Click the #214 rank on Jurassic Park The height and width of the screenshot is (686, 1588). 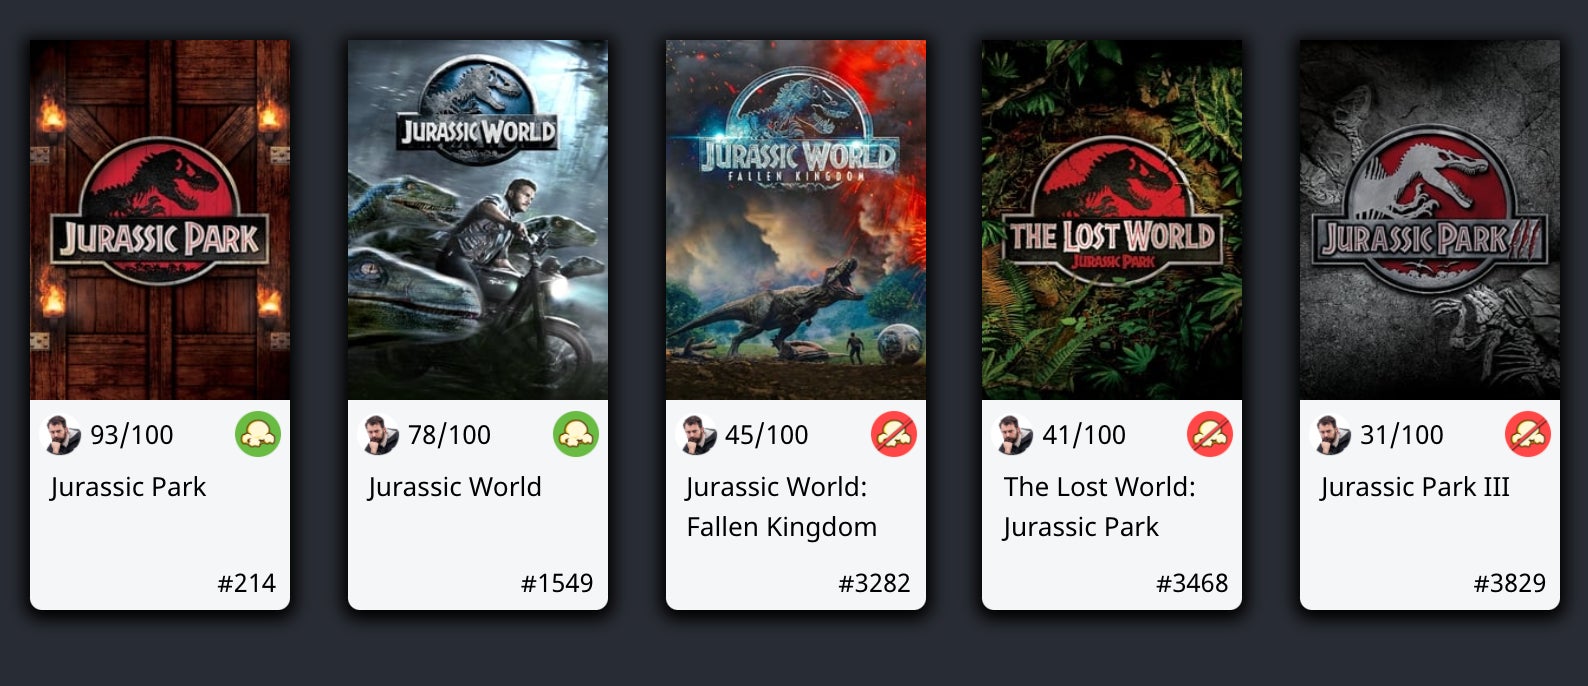click(x=247, y=583)
